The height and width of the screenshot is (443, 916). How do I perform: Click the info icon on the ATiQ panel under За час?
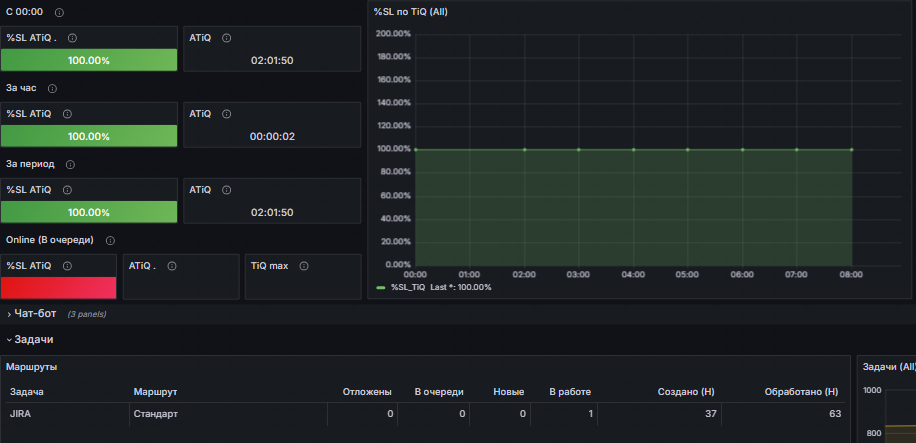point(227,114)
